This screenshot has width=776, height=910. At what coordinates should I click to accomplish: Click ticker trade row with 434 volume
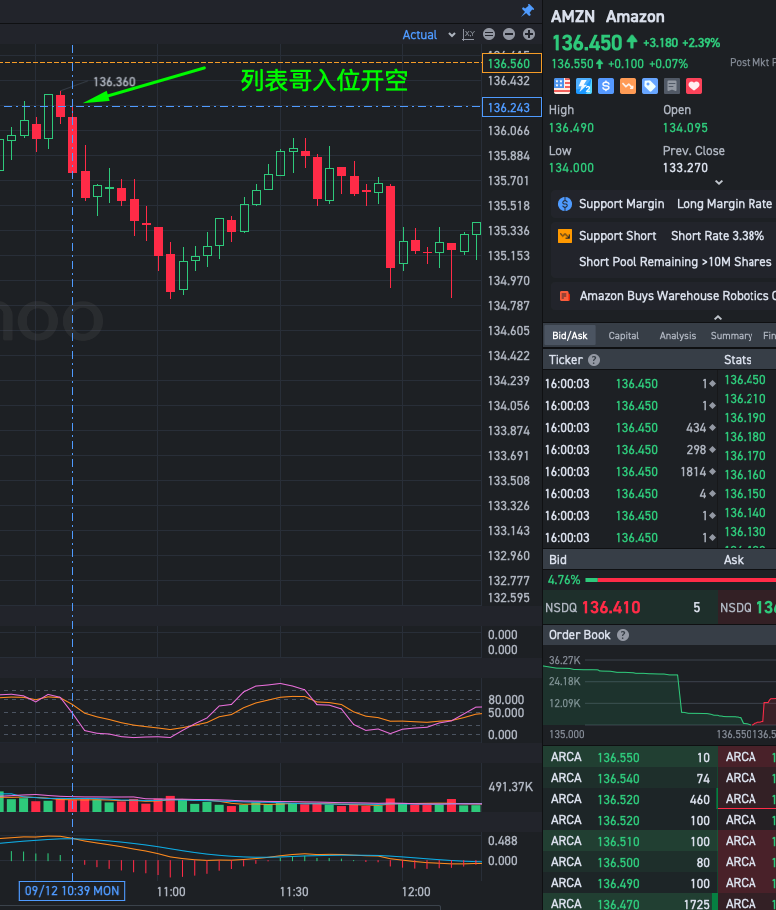630,428
